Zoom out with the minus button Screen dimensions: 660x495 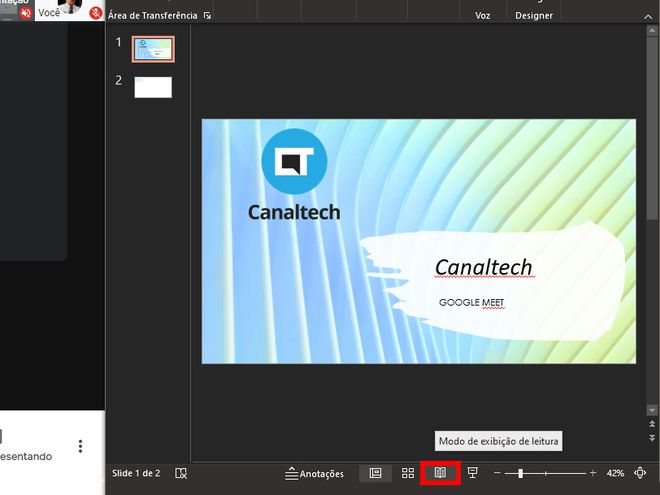click(497, 473)
